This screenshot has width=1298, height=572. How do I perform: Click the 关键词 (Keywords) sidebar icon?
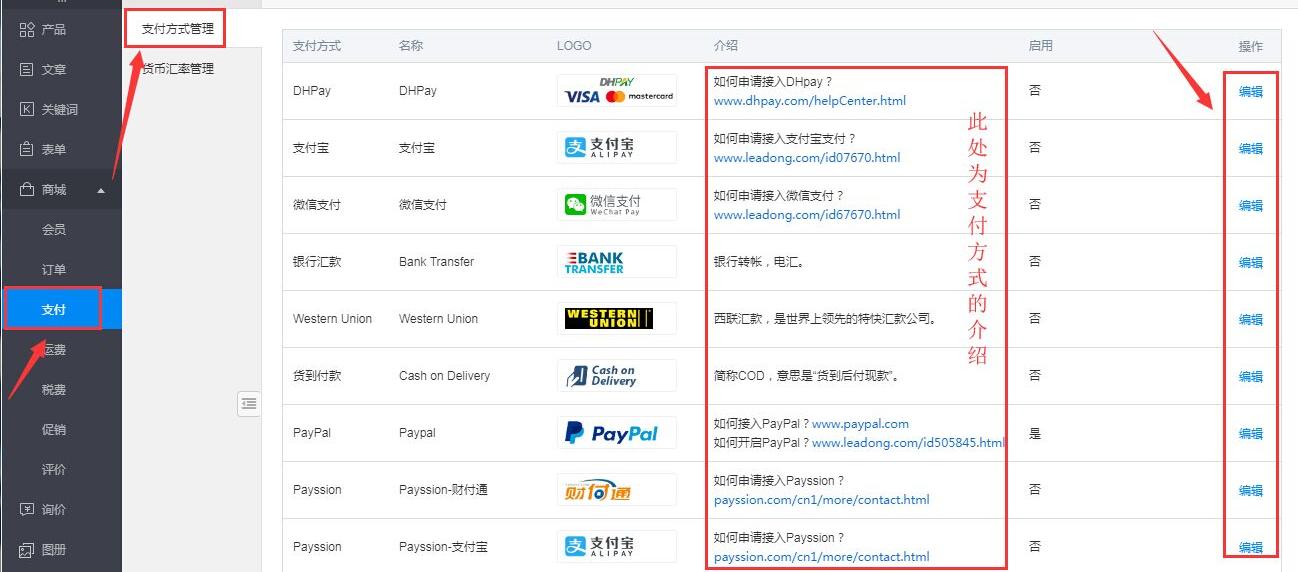27,110
